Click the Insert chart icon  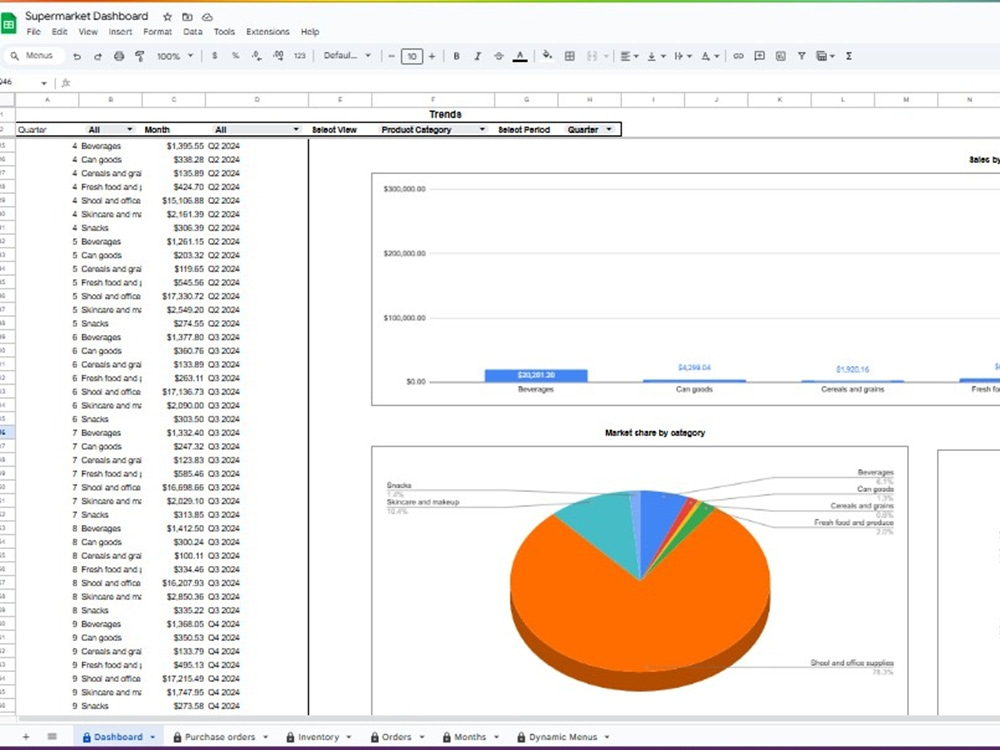pos(781,56)
